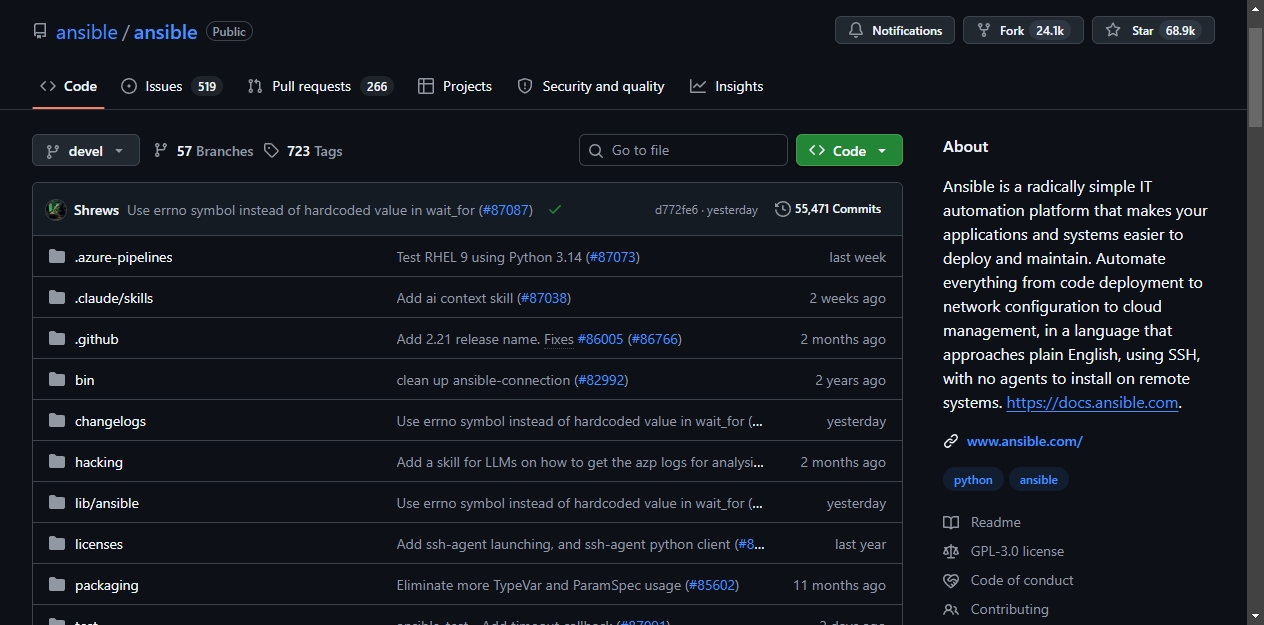
Task: Click the Notifications button
Action: point(895,31)
